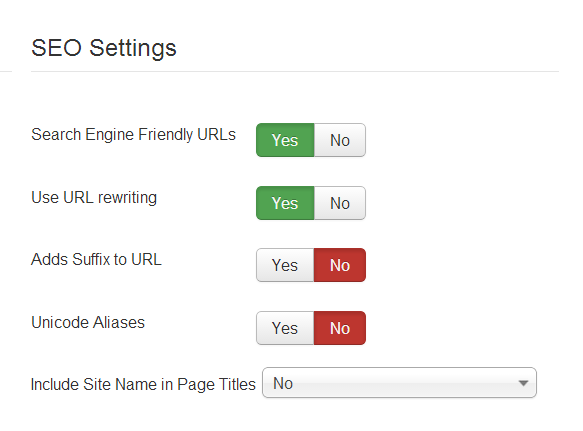This screenshot has width=583, height=431.
Task: Click the green Yes button beside URL rewriting
Action: click(285, 203)
